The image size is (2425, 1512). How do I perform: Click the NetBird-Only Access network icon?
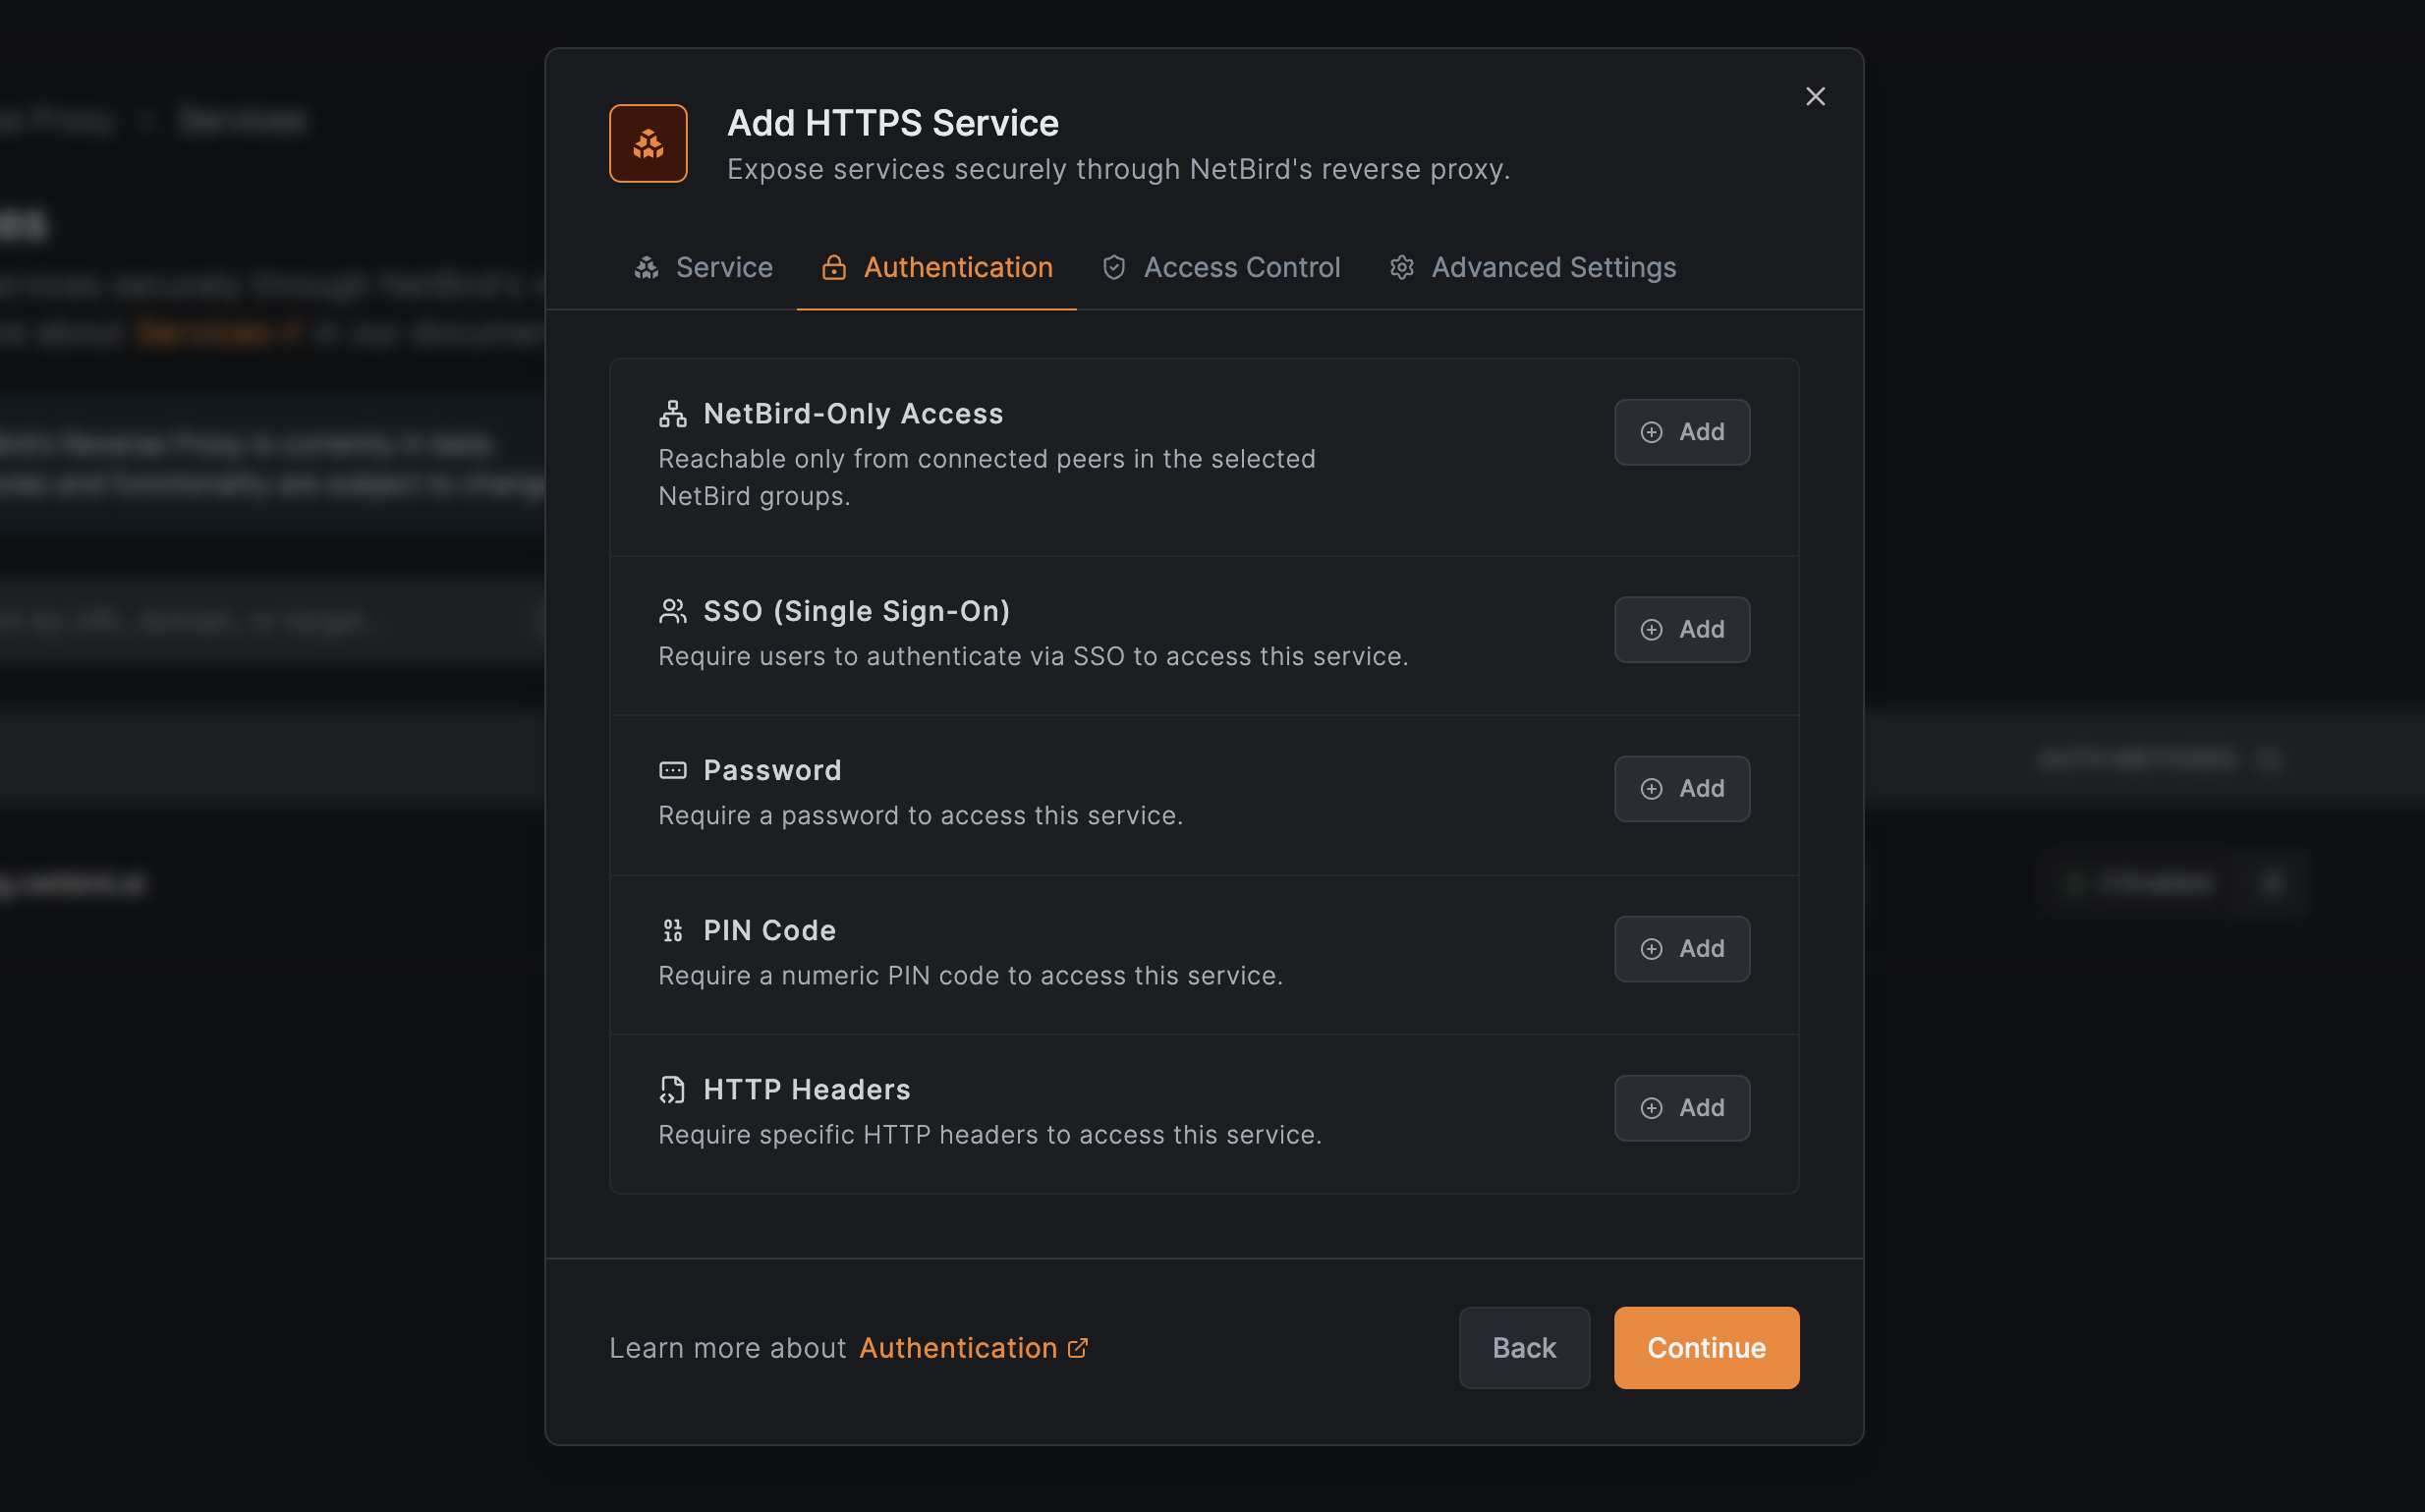(673, 414)
